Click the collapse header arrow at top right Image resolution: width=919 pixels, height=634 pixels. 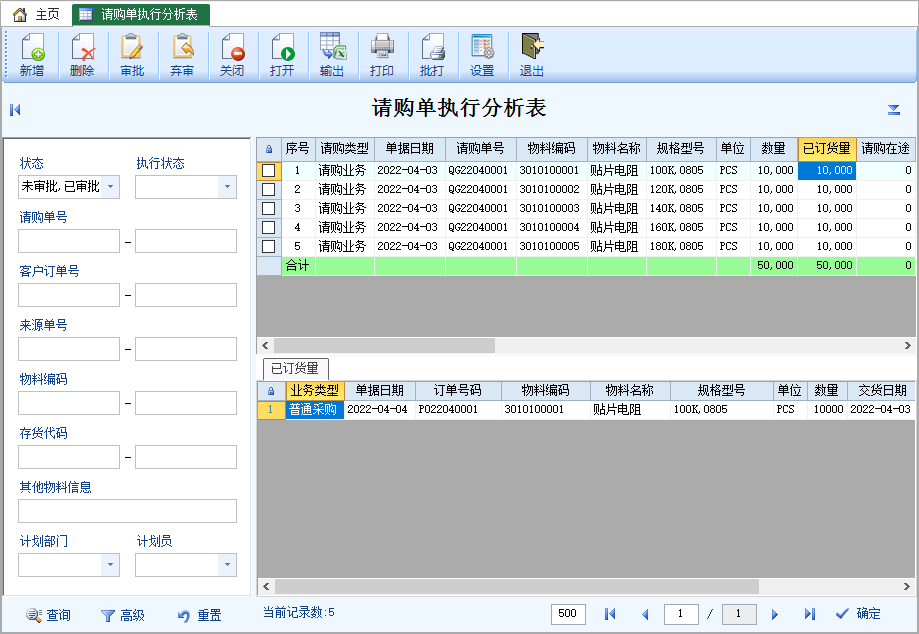[893, 110]
